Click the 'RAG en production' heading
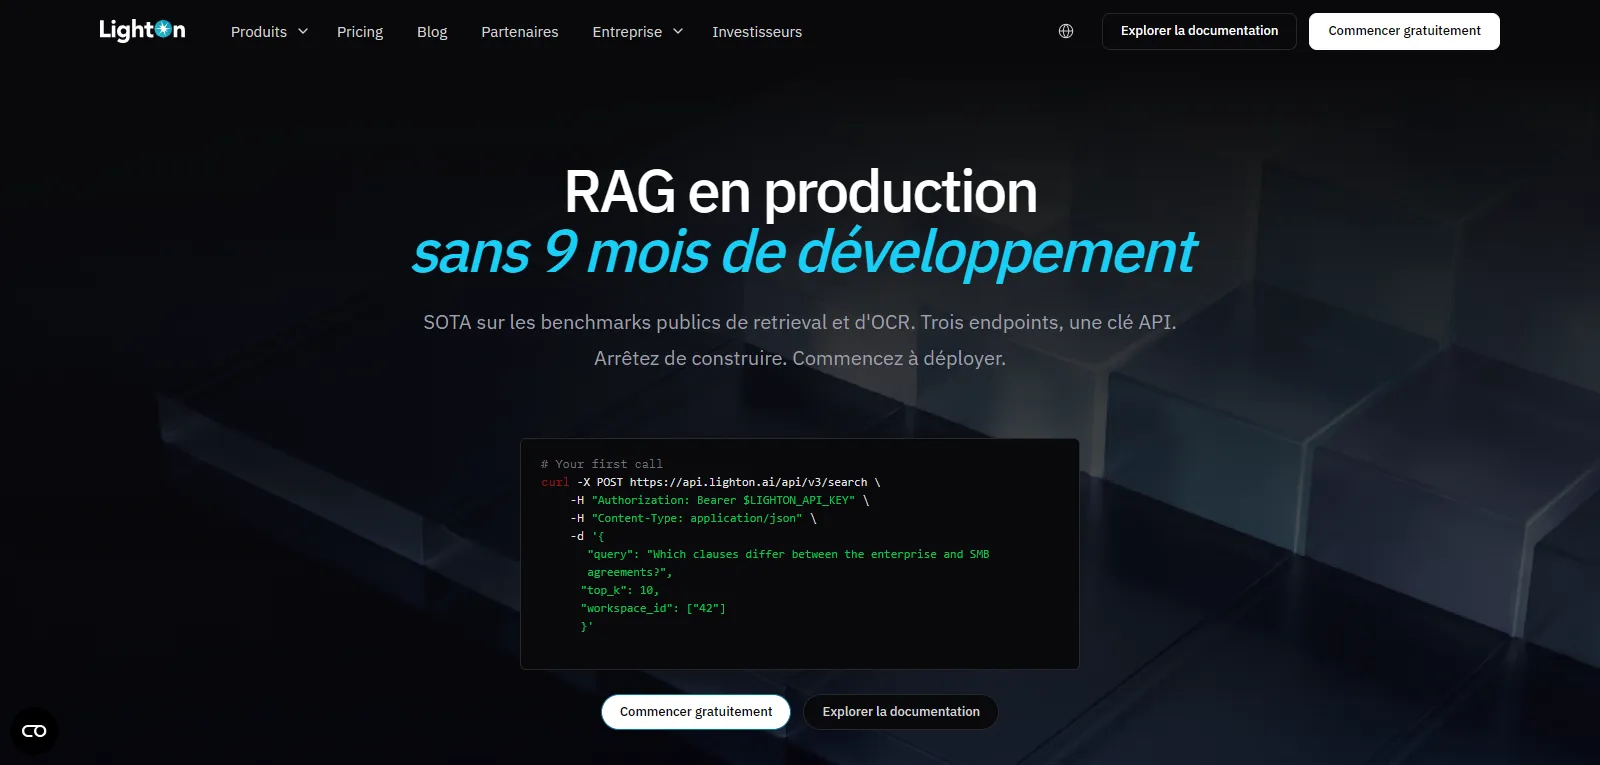The height and width of the screenshot is (765, 1600). [x=800, y=192]
